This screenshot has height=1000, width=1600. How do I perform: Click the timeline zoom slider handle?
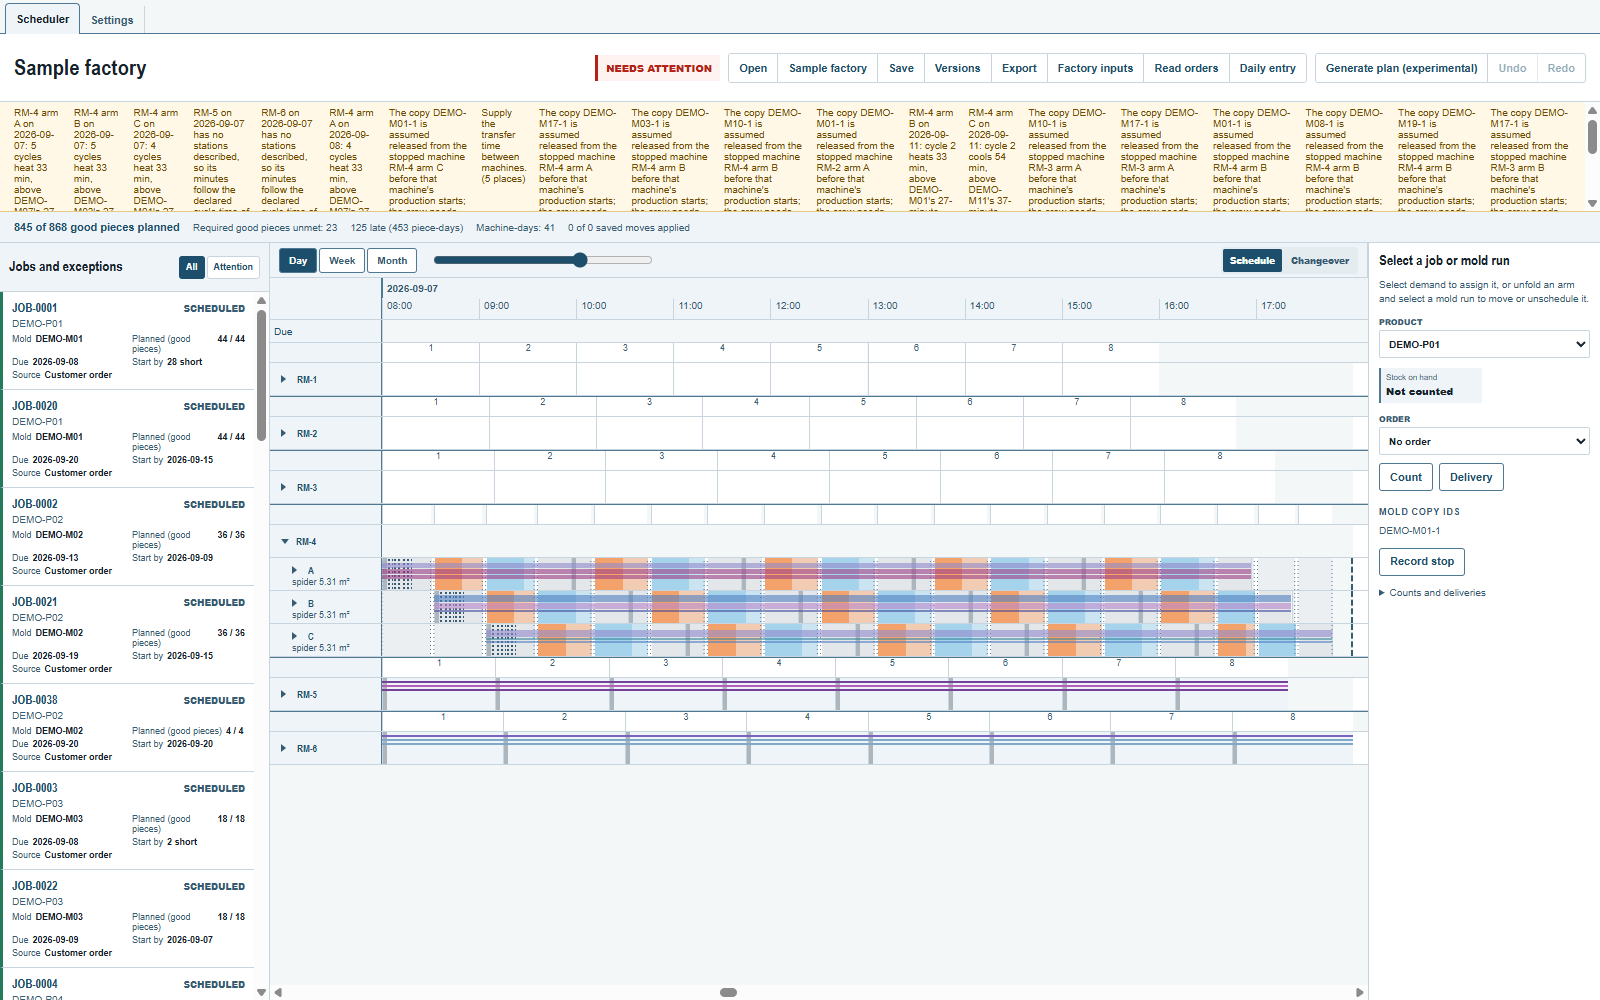(580, 260)
